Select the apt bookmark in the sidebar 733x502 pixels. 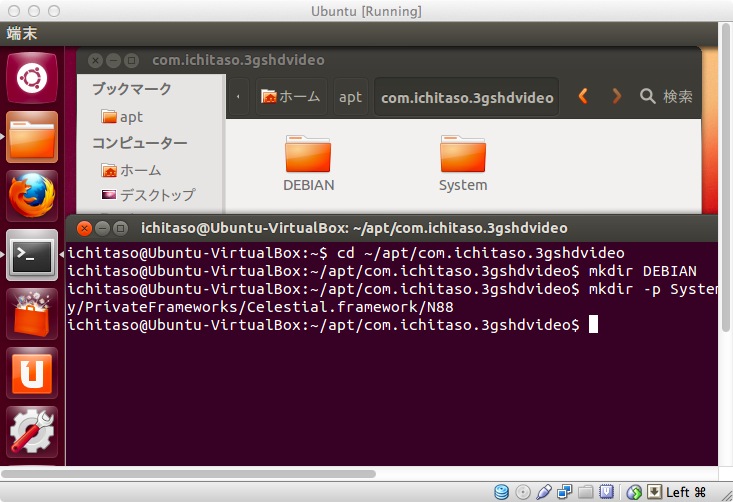(x=122, y=116)
